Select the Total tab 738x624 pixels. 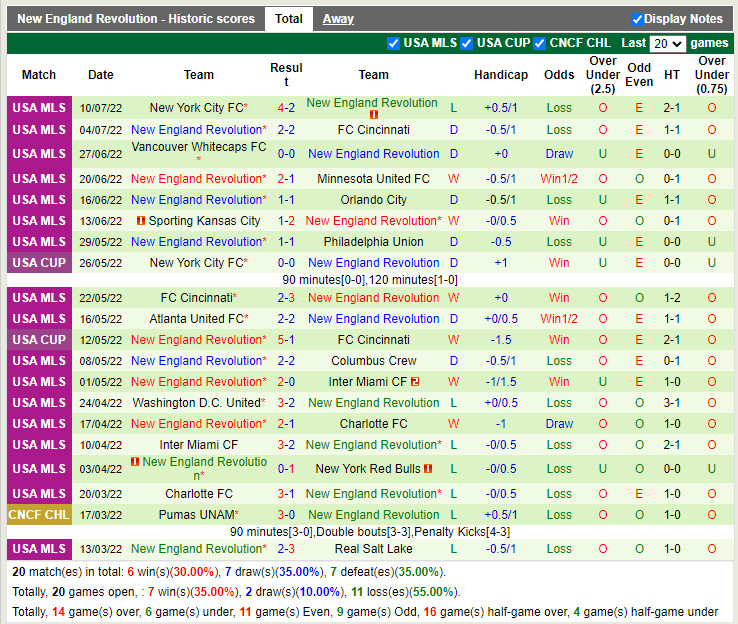tap(289, 19)
